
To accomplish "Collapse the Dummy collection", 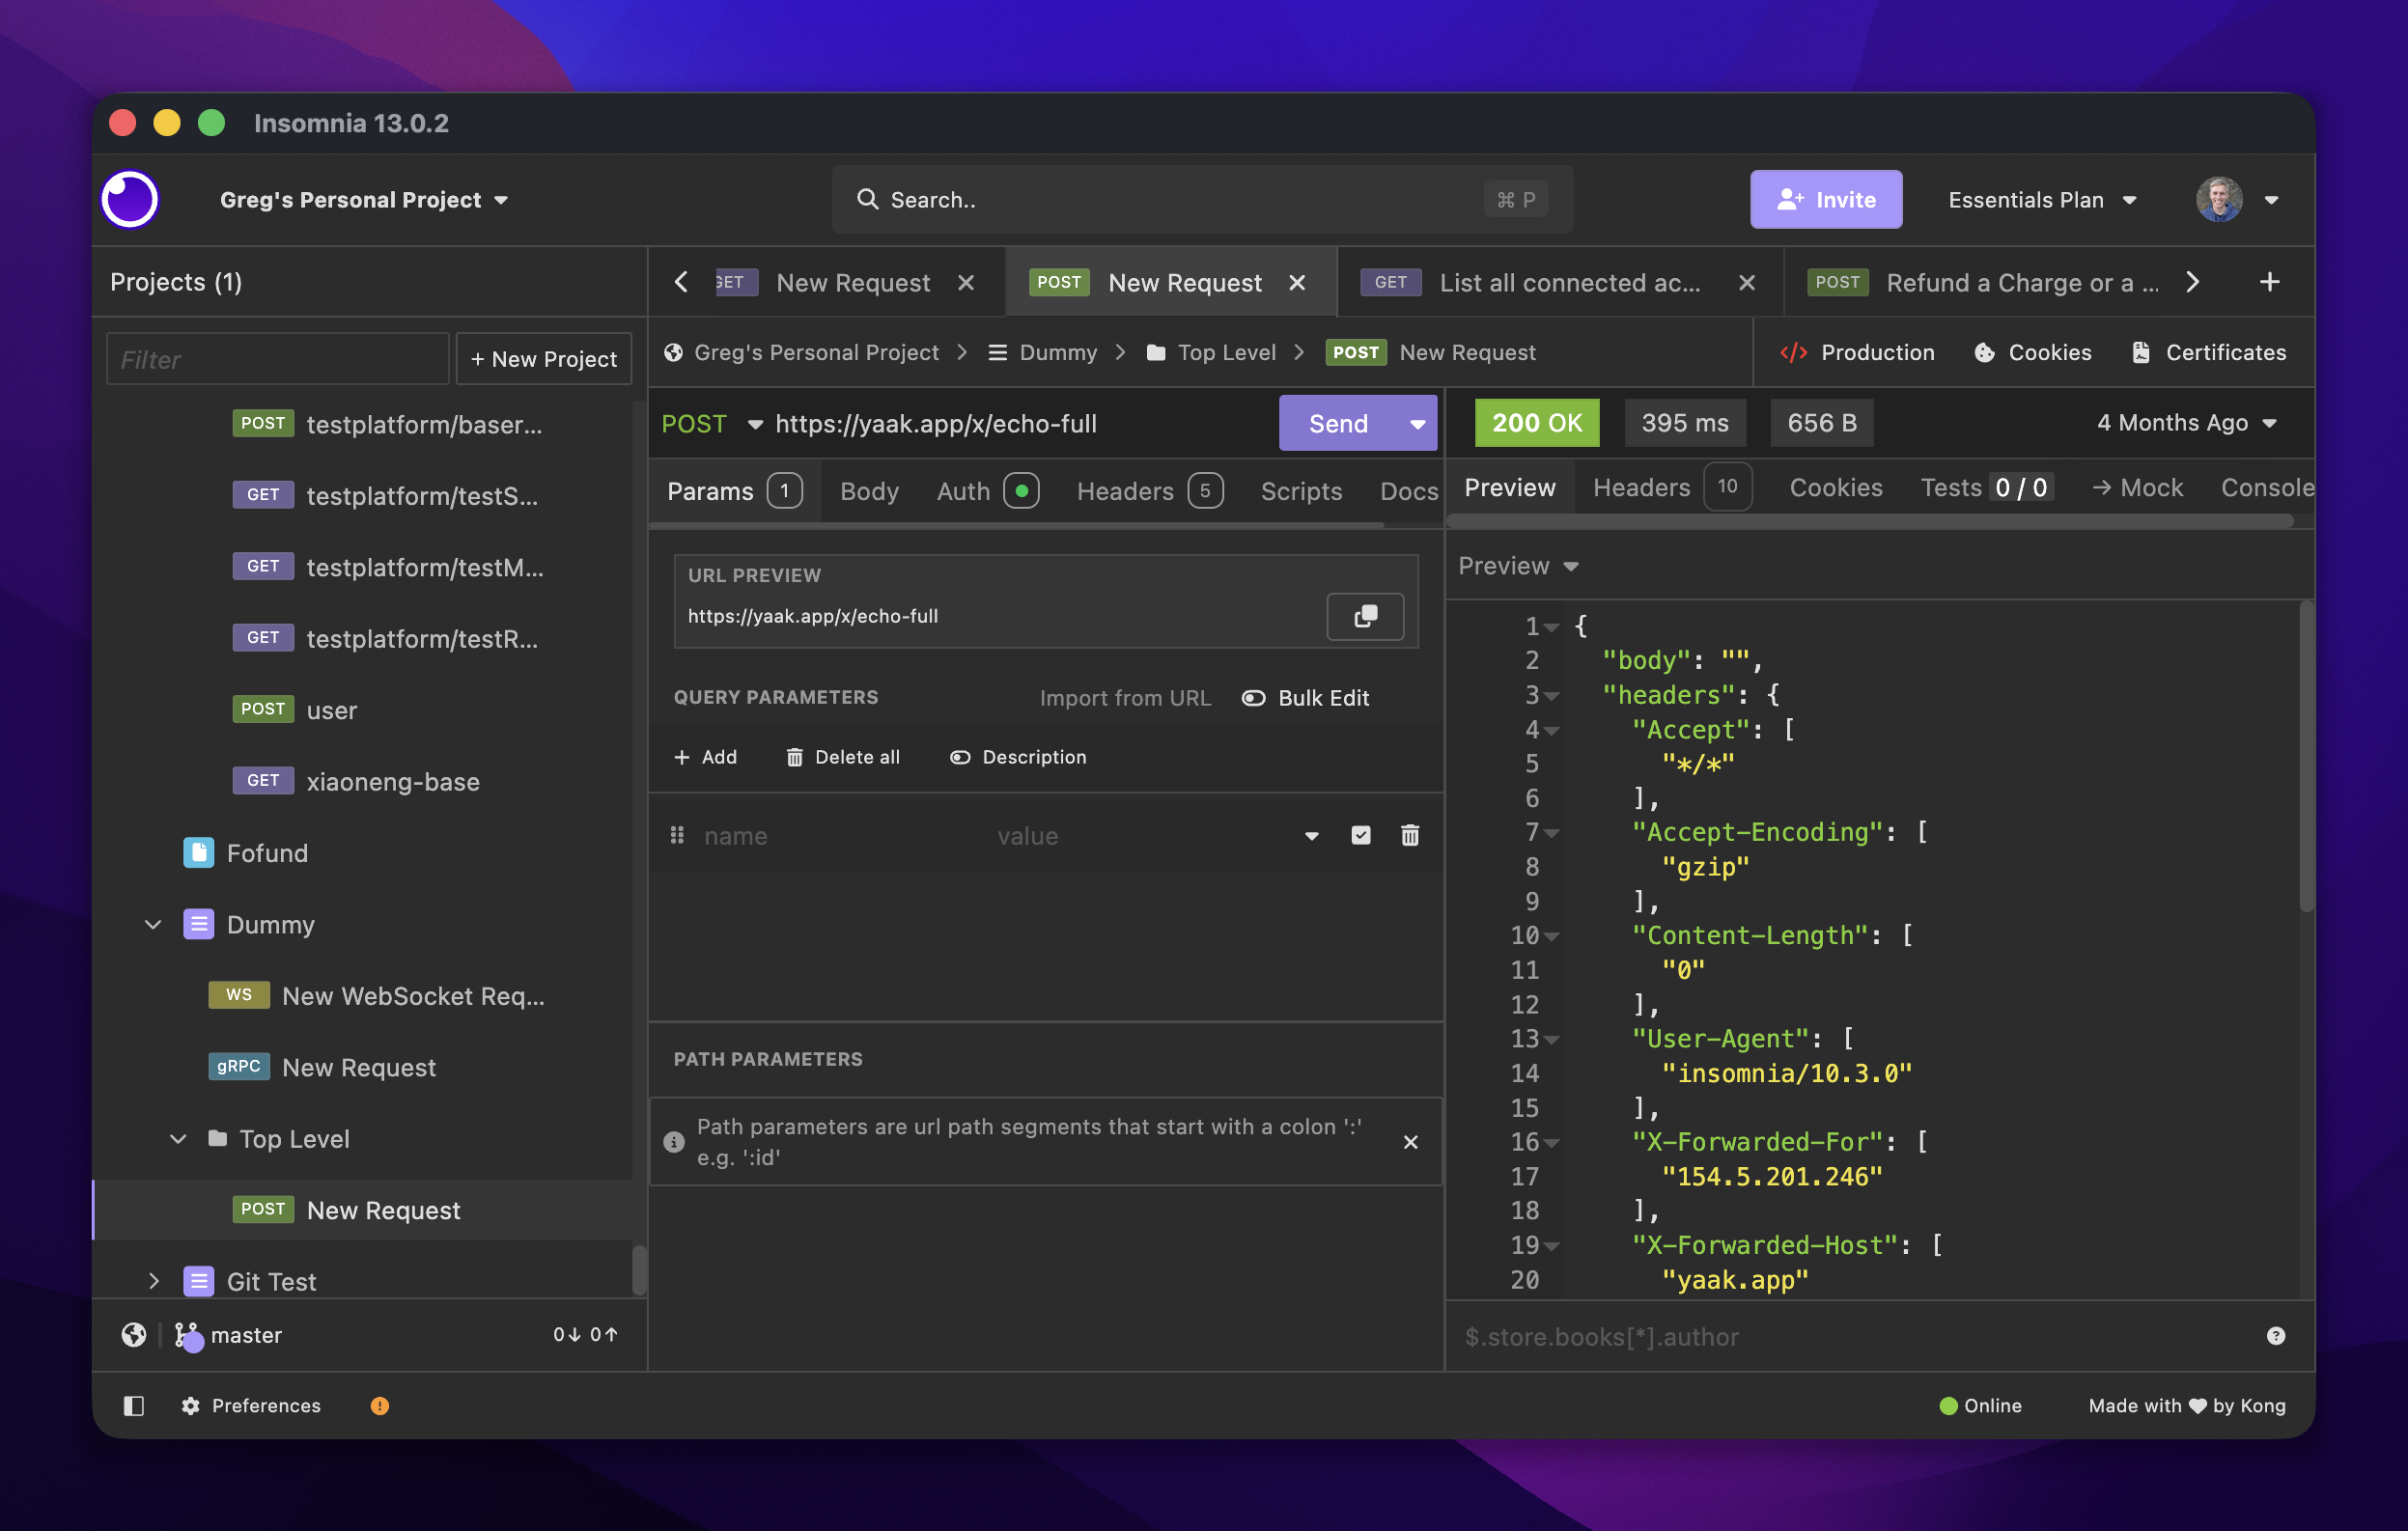I will 153,924.
